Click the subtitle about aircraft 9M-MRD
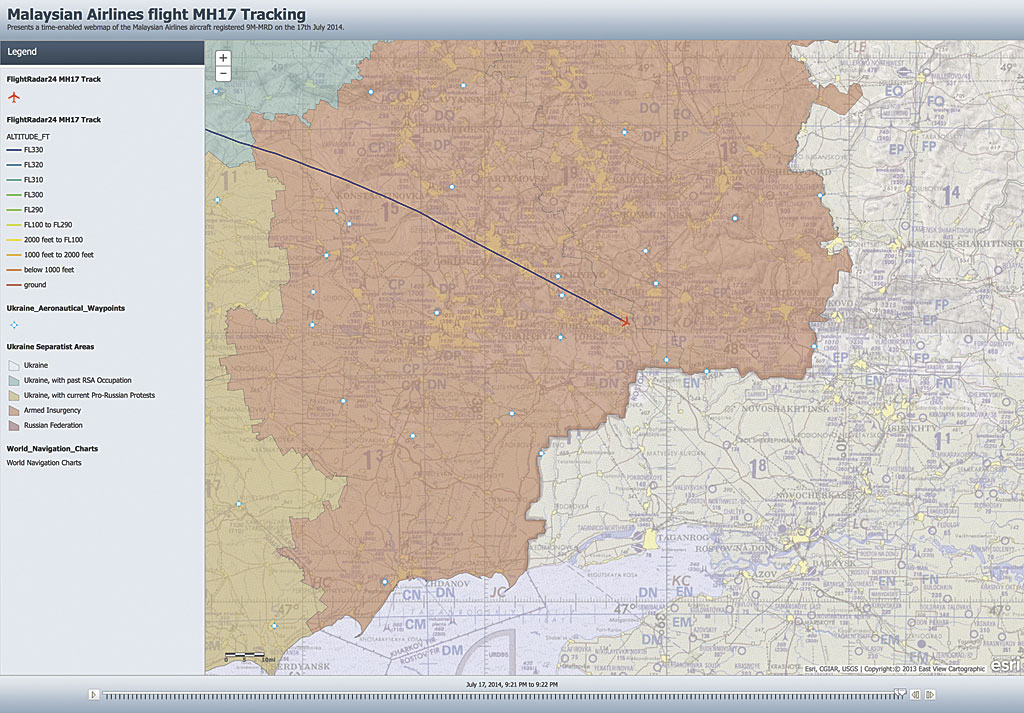This screenshot has height=713, width=1024. (x=175, y=27)
